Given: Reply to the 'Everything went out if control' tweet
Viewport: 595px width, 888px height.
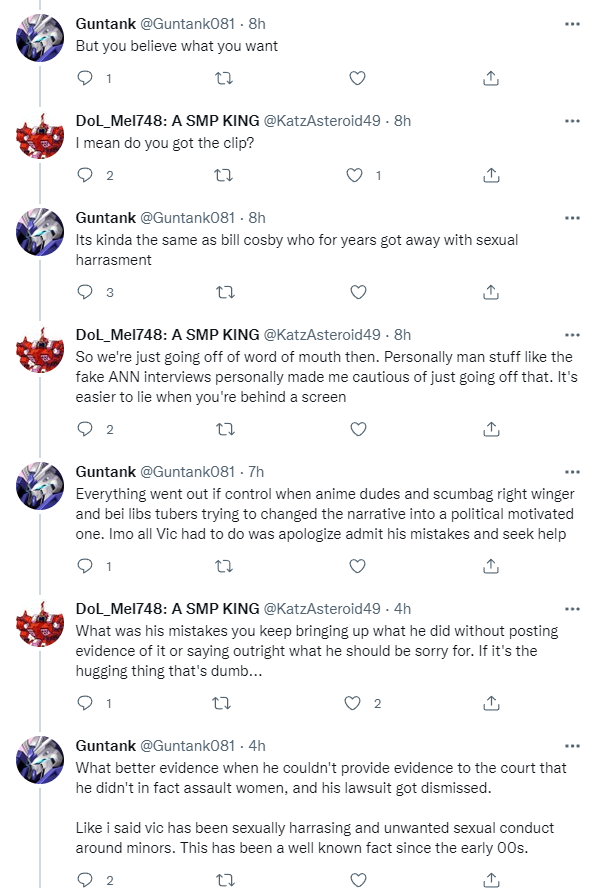Looking at the screenshot, I should 85,566.
